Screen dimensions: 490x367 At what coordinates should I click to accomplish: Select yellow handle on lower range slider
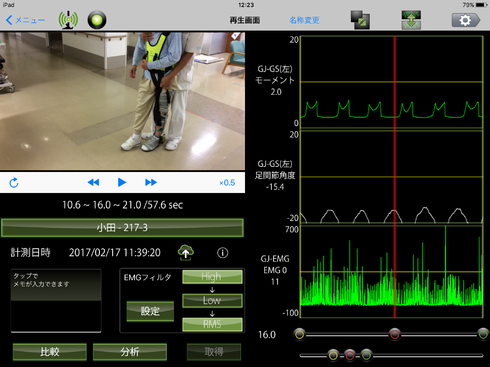333,355
